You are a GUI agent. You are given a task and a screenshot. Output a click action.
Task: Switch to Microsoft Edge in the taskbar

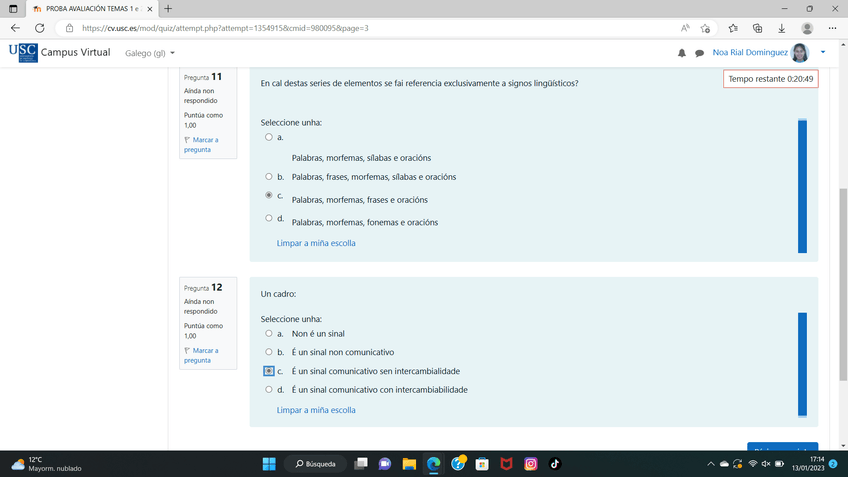point(433,464)
